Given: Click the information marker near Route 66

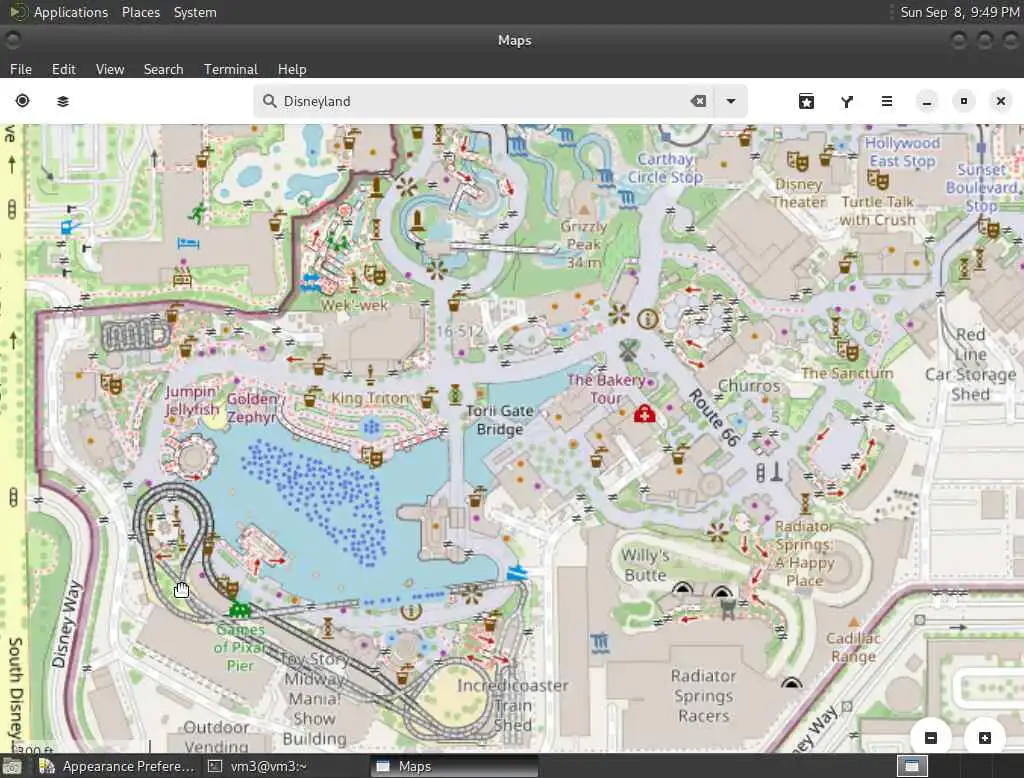Looking at the screenshot, I should (x=647, y=319).
